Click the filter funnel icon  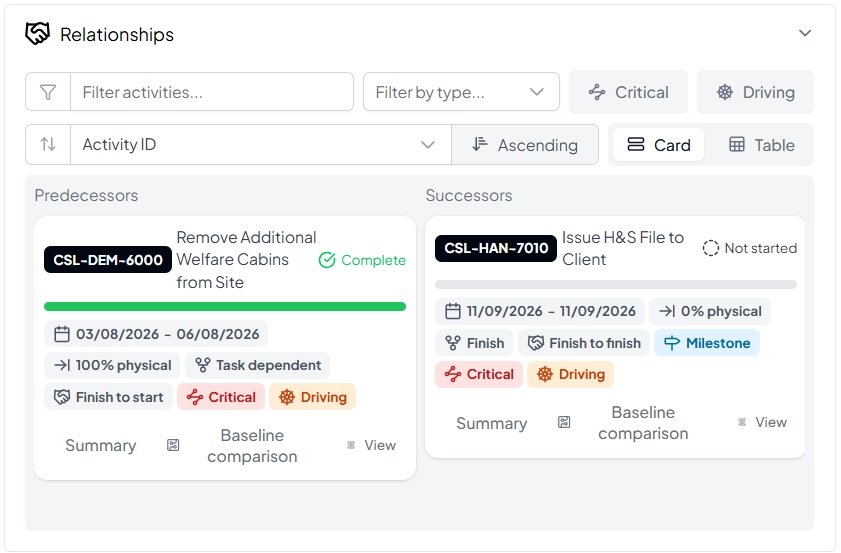coord(48,92)
